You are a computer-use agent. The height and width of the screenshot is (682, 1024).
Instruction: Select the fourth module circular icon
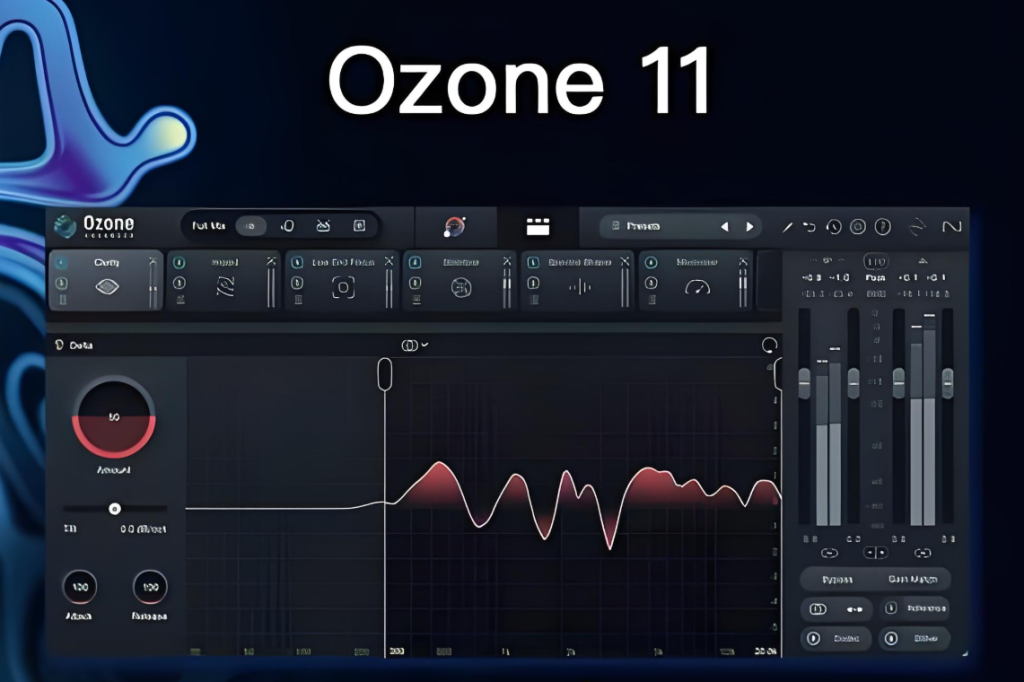(461, 287)
